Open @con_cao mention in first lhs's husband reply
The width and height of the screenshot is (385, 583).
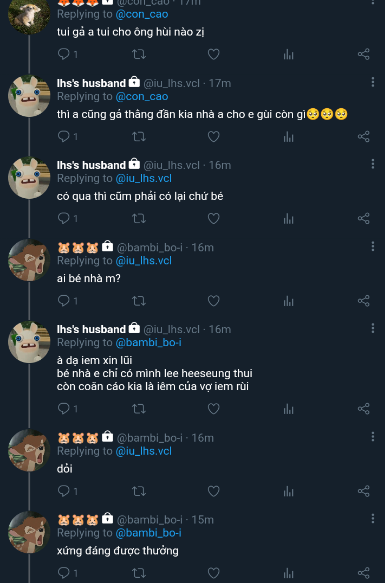(142, 96)
